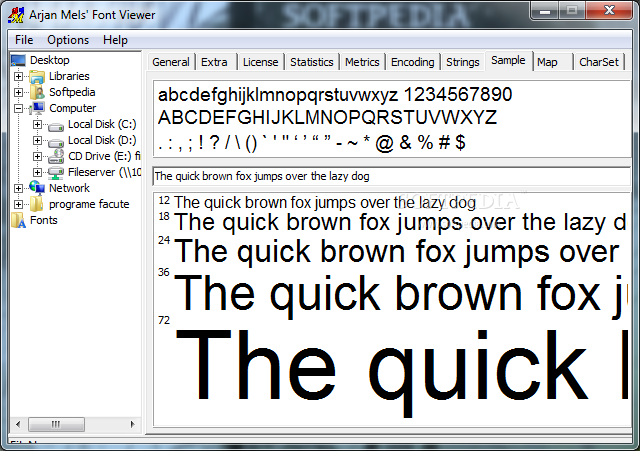The height and width of the screenshot is (451, 640).
Task: Click the tree horizontal scrollbar thumb
Action: click(x=56, y=424)
